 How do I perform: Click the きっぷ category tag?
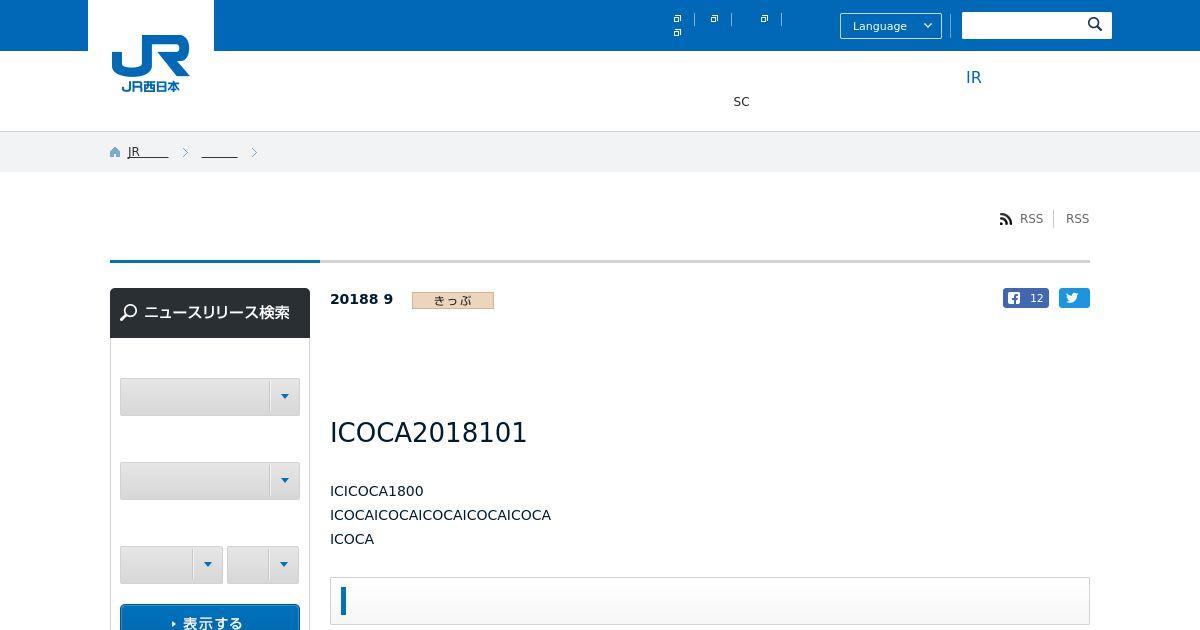453,300
